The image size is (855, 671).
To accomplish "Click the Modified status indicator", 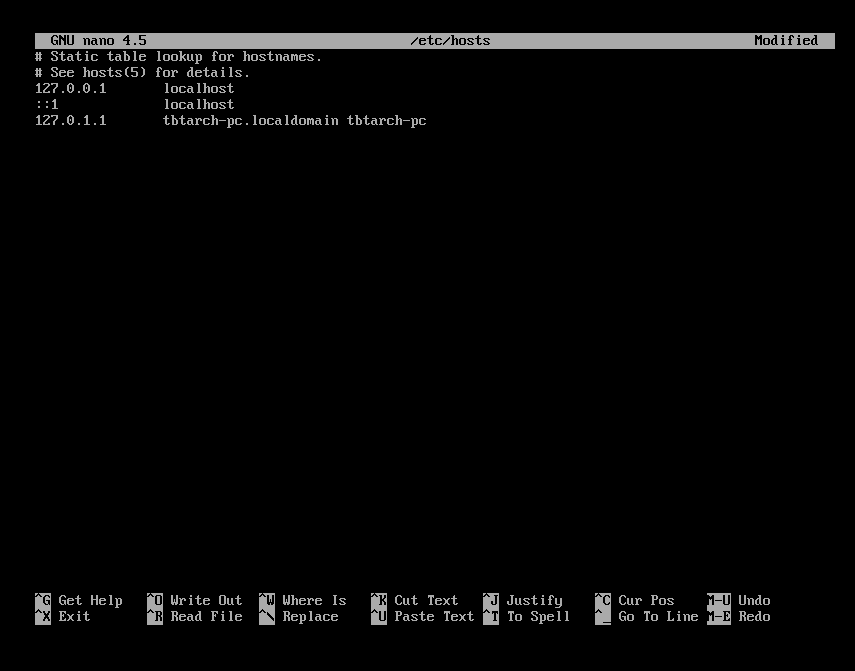I will coord(786,41).
